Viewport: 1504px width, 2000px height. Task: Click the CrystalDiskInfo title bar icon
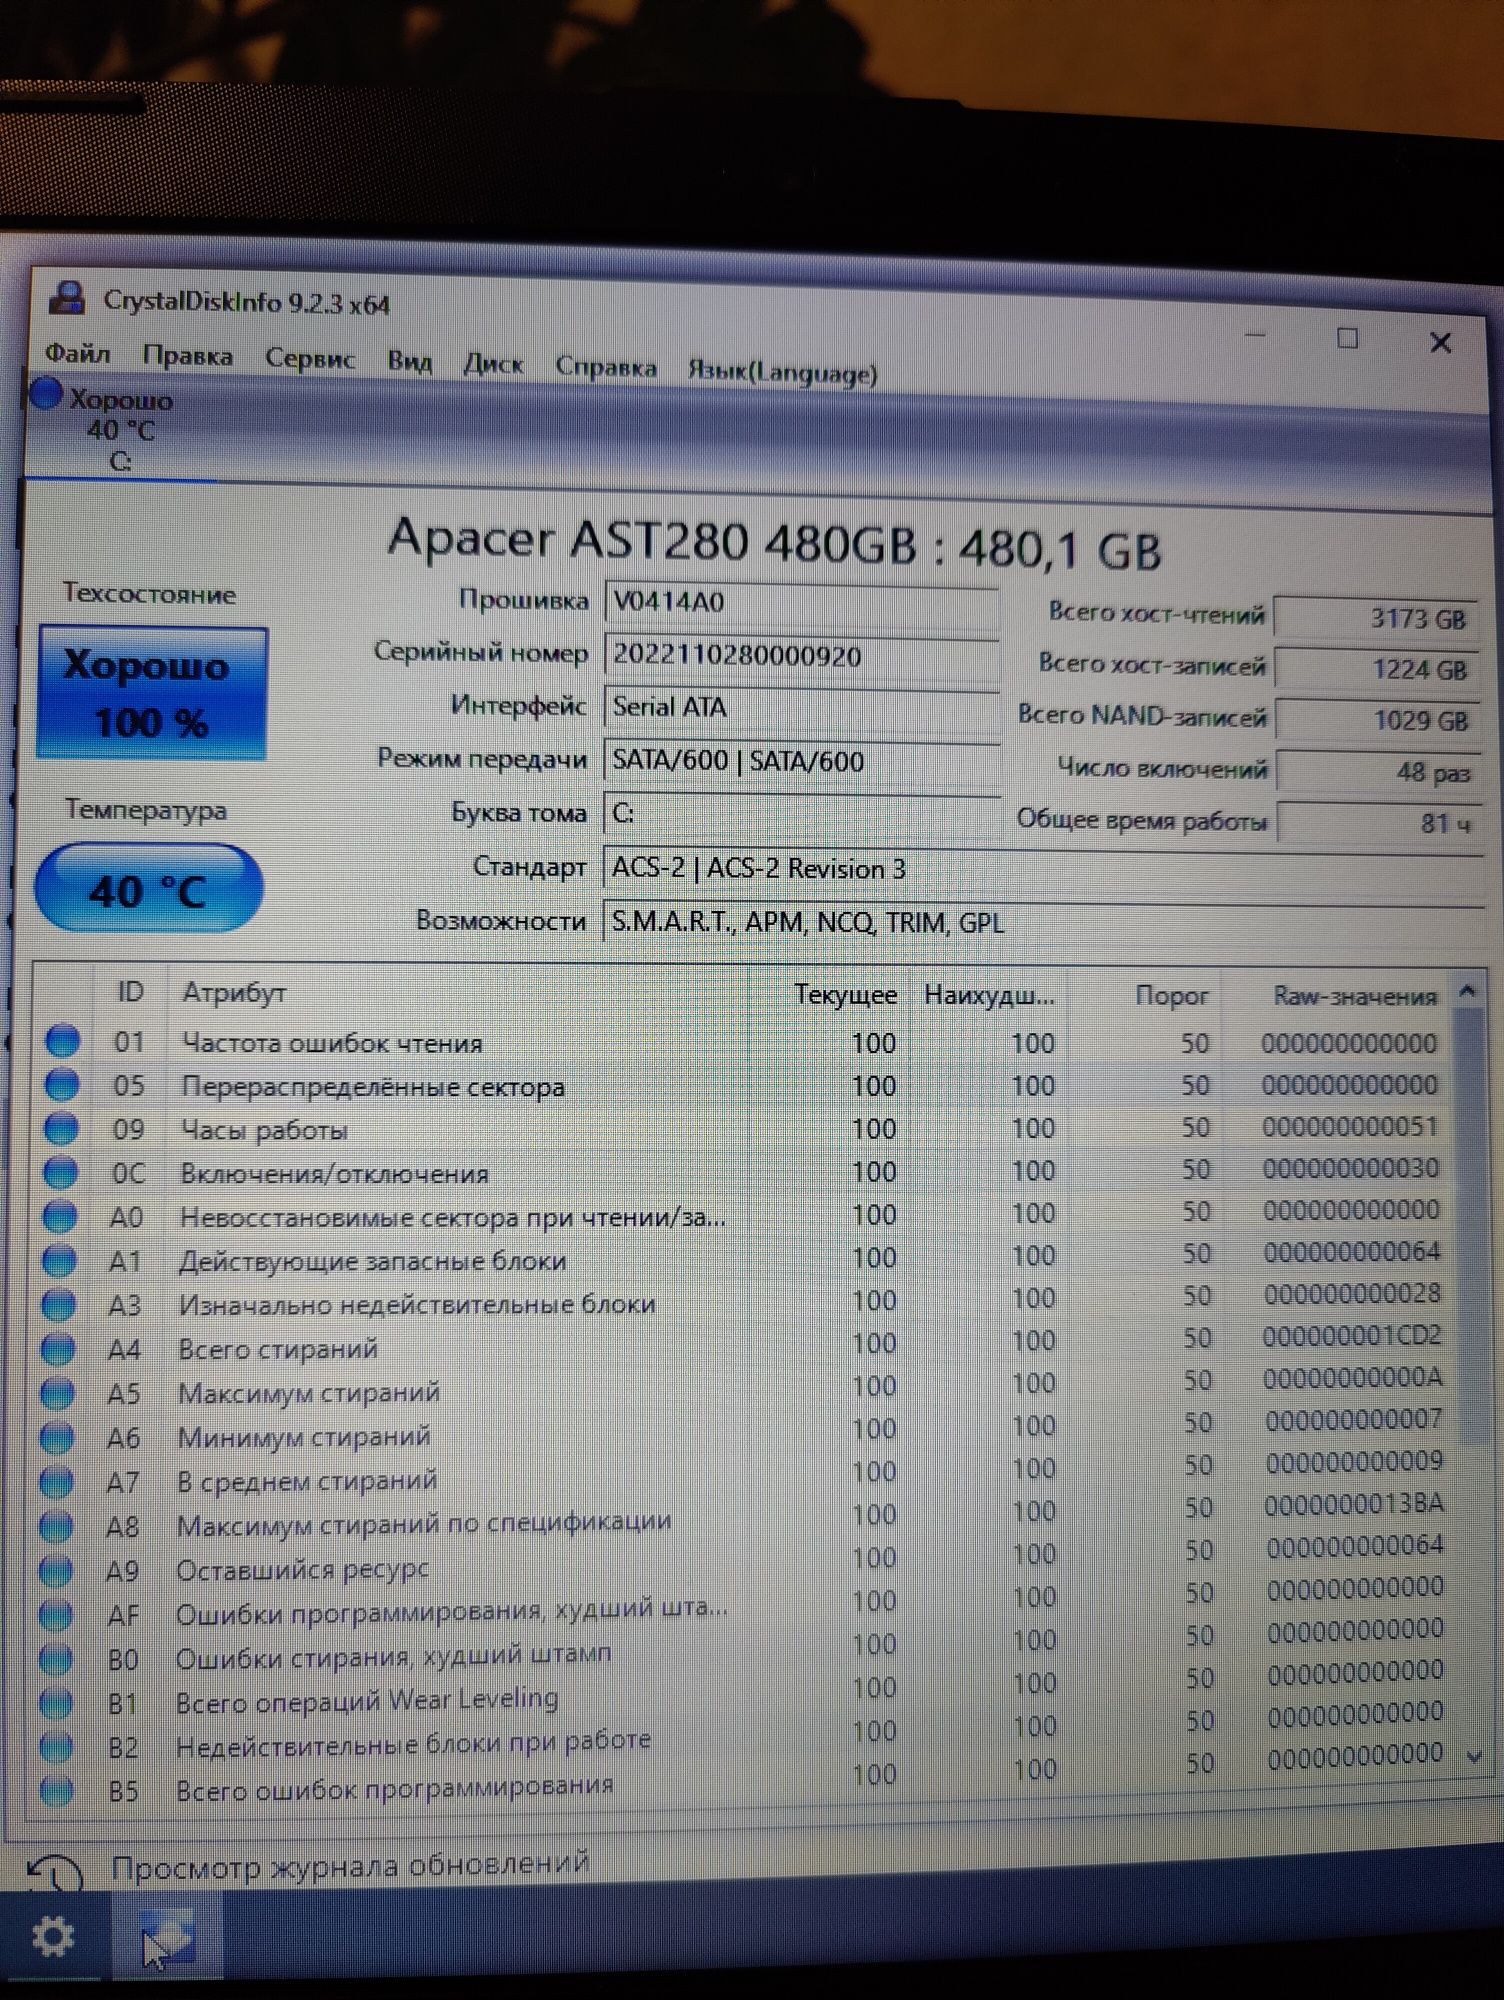tap(67, 297)
